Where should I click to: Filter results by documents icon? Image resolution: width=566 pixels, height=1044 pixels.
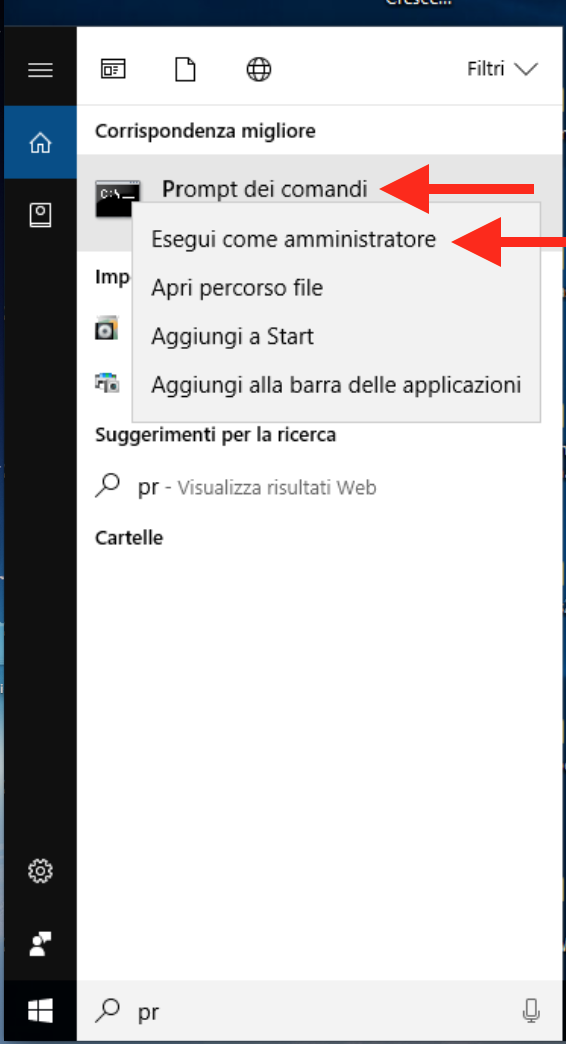point(185,69)
